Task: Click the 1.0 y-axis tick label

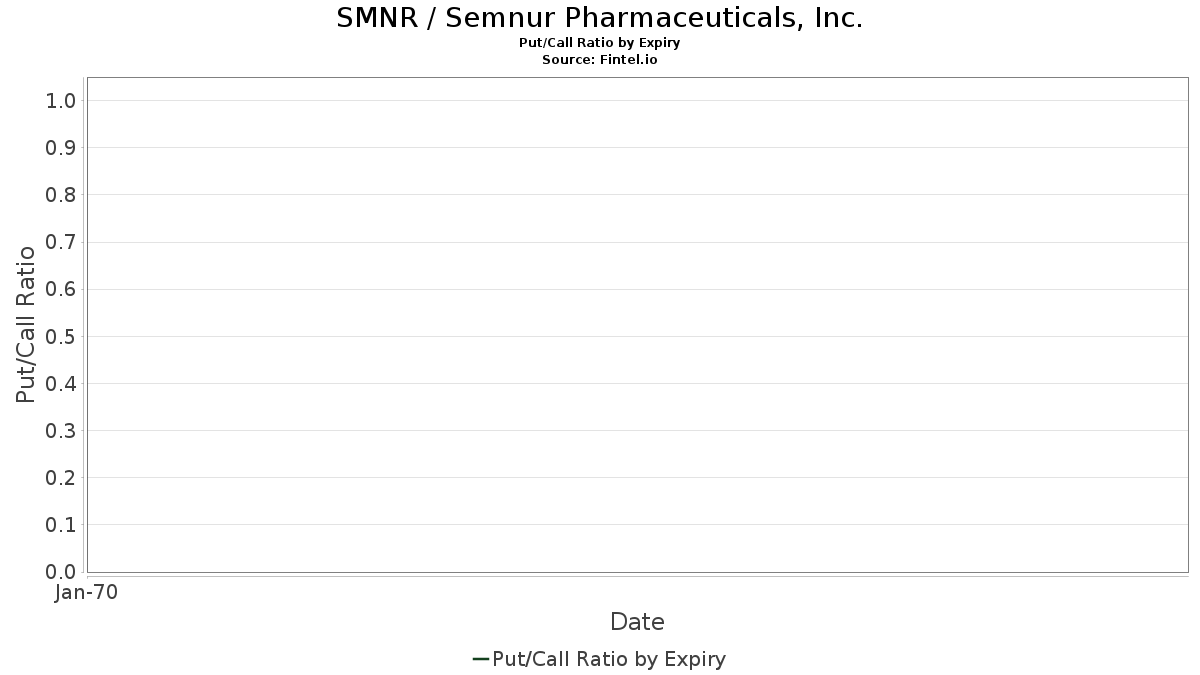Action: (61, 101)
